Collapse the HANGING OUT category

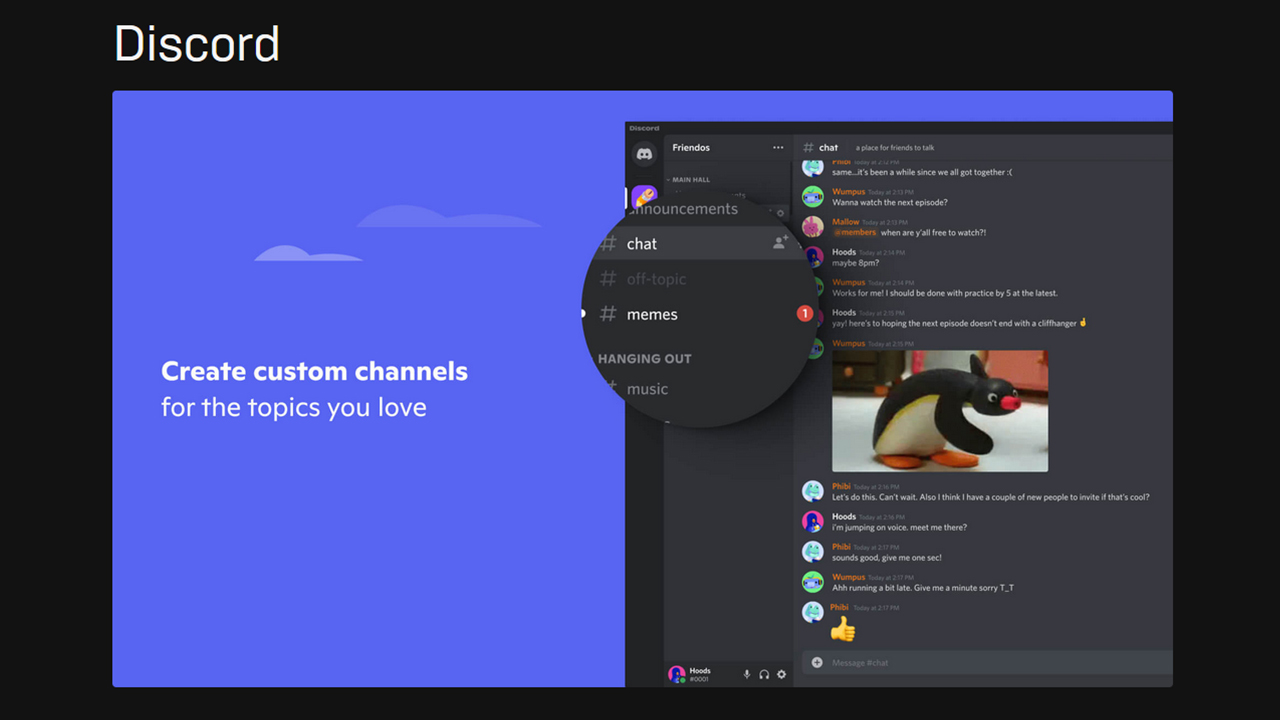pyautogui.click(x=644, y=358)
